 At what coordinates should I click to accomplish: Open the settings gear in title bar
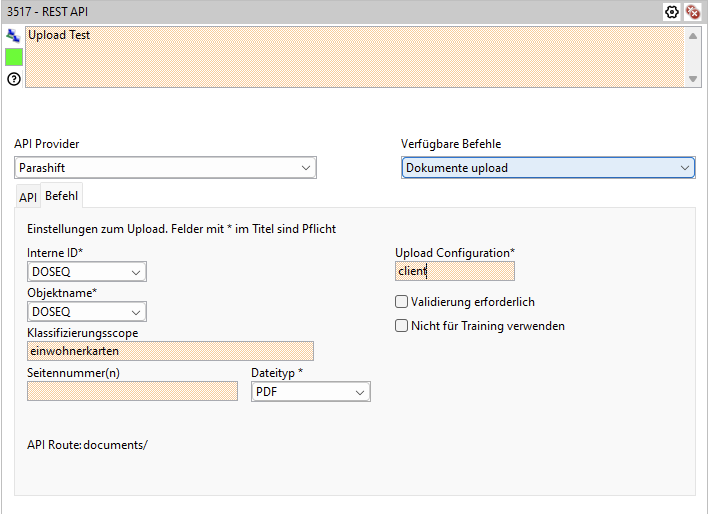pyautogui.click(x=673, y=12)
